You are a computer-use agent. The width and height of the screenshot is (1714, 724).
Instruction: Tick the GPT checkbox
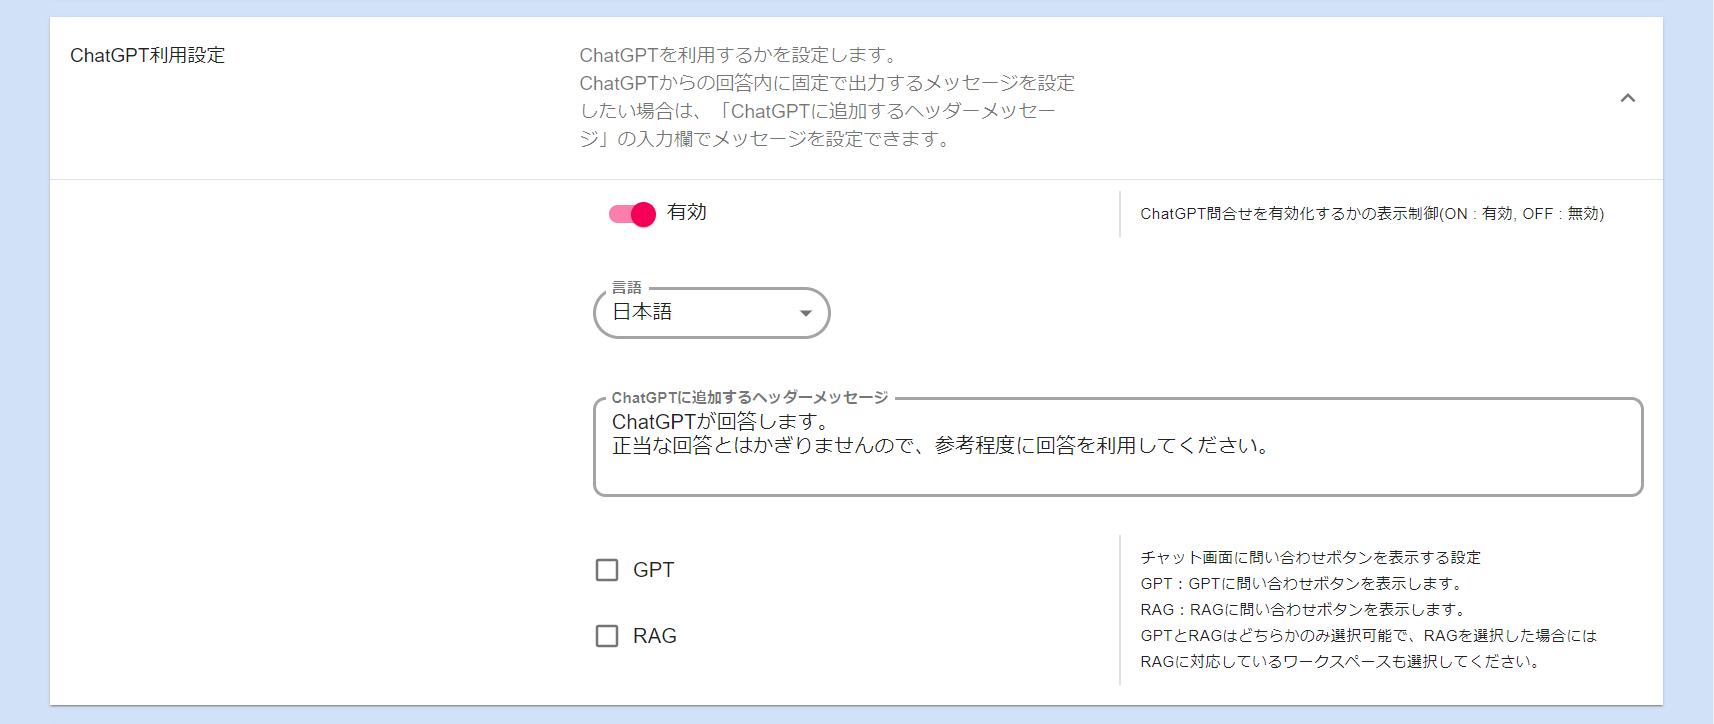607,570
